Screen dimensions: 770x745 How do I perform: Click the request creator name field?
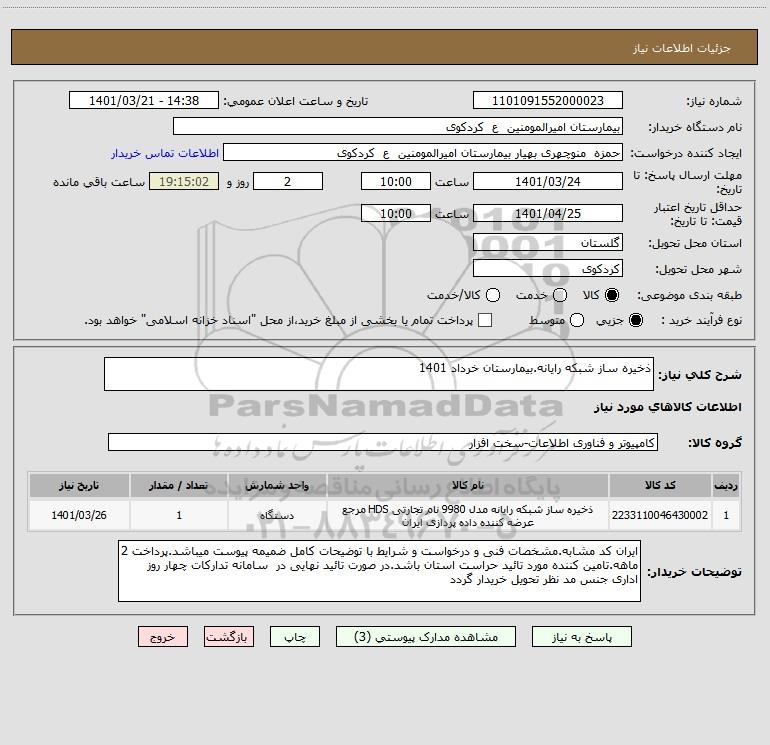pos(423,153)
